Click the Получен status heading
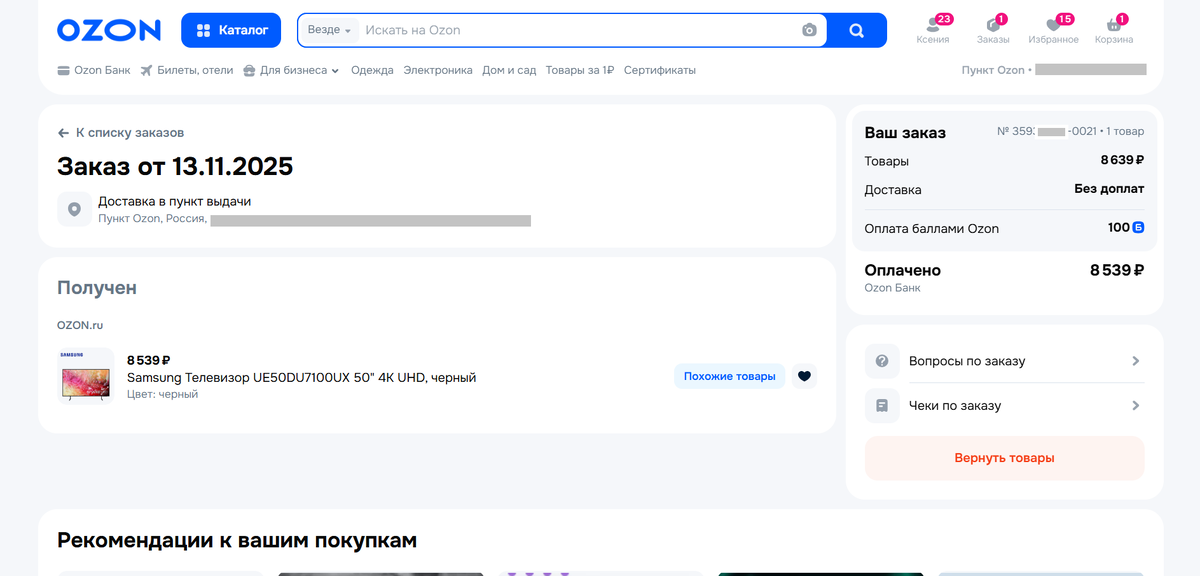Viewport: 1200px width, 576px height. 97,288
